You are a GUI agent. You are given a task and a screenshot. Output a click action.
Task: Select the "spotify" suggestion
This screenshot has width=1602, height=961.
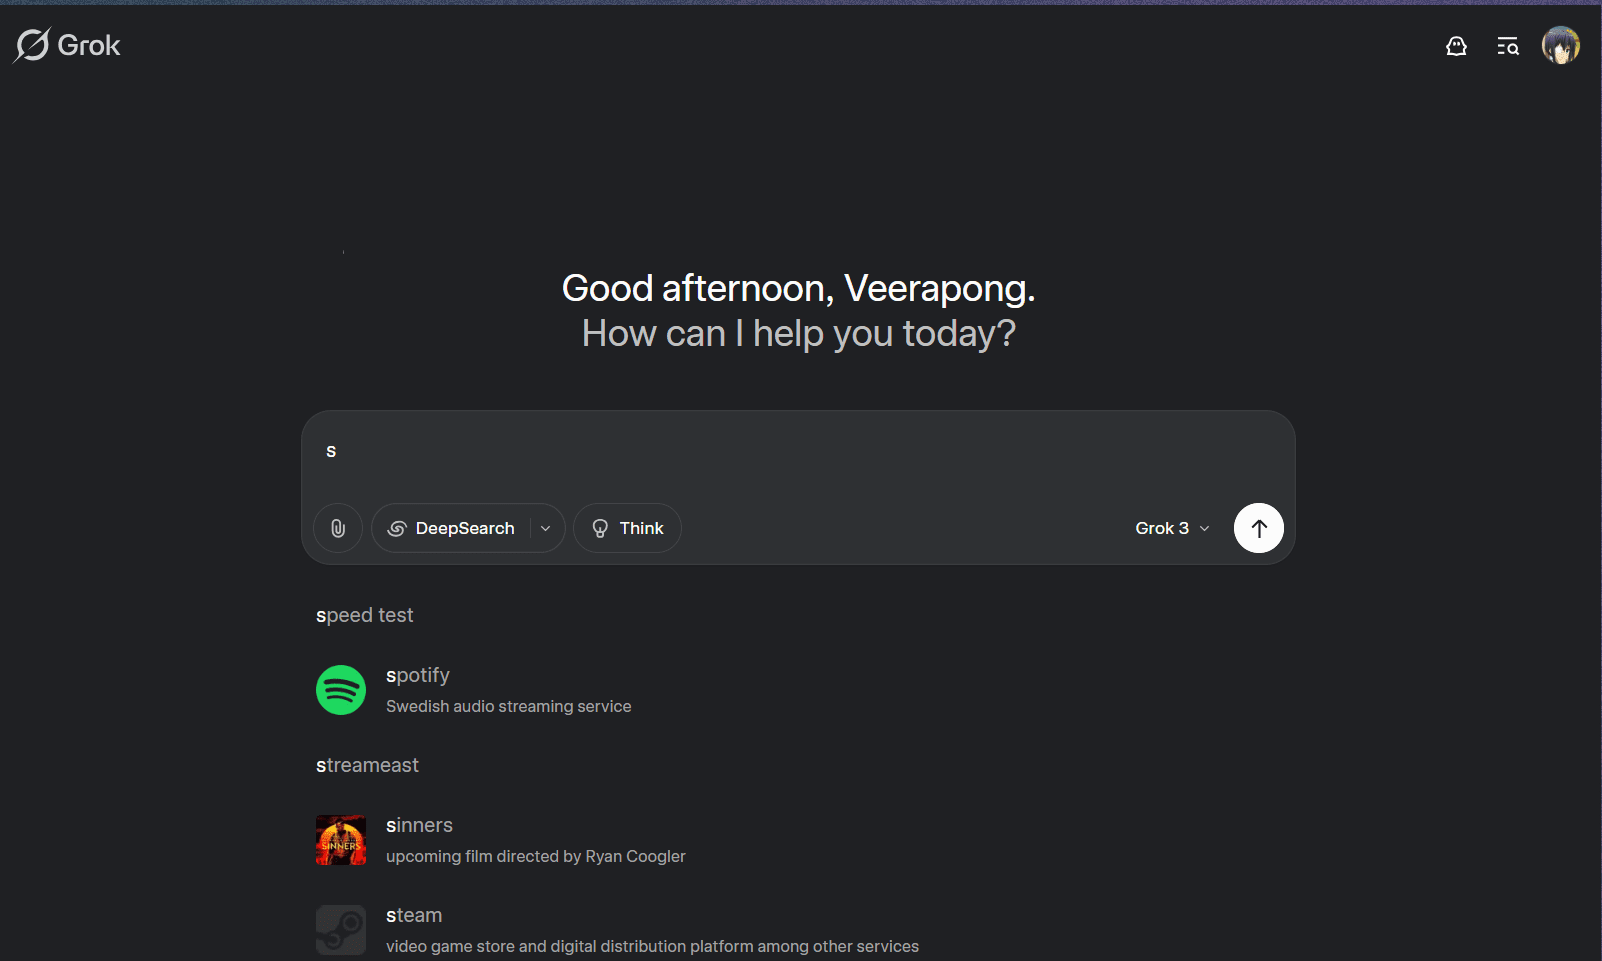tap(418, 675)
